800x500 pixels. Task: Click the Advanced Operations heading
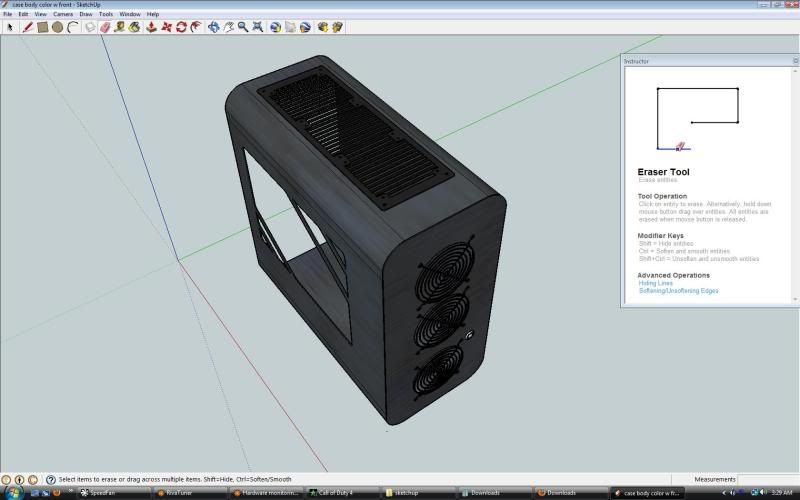[x=673, y=275]
